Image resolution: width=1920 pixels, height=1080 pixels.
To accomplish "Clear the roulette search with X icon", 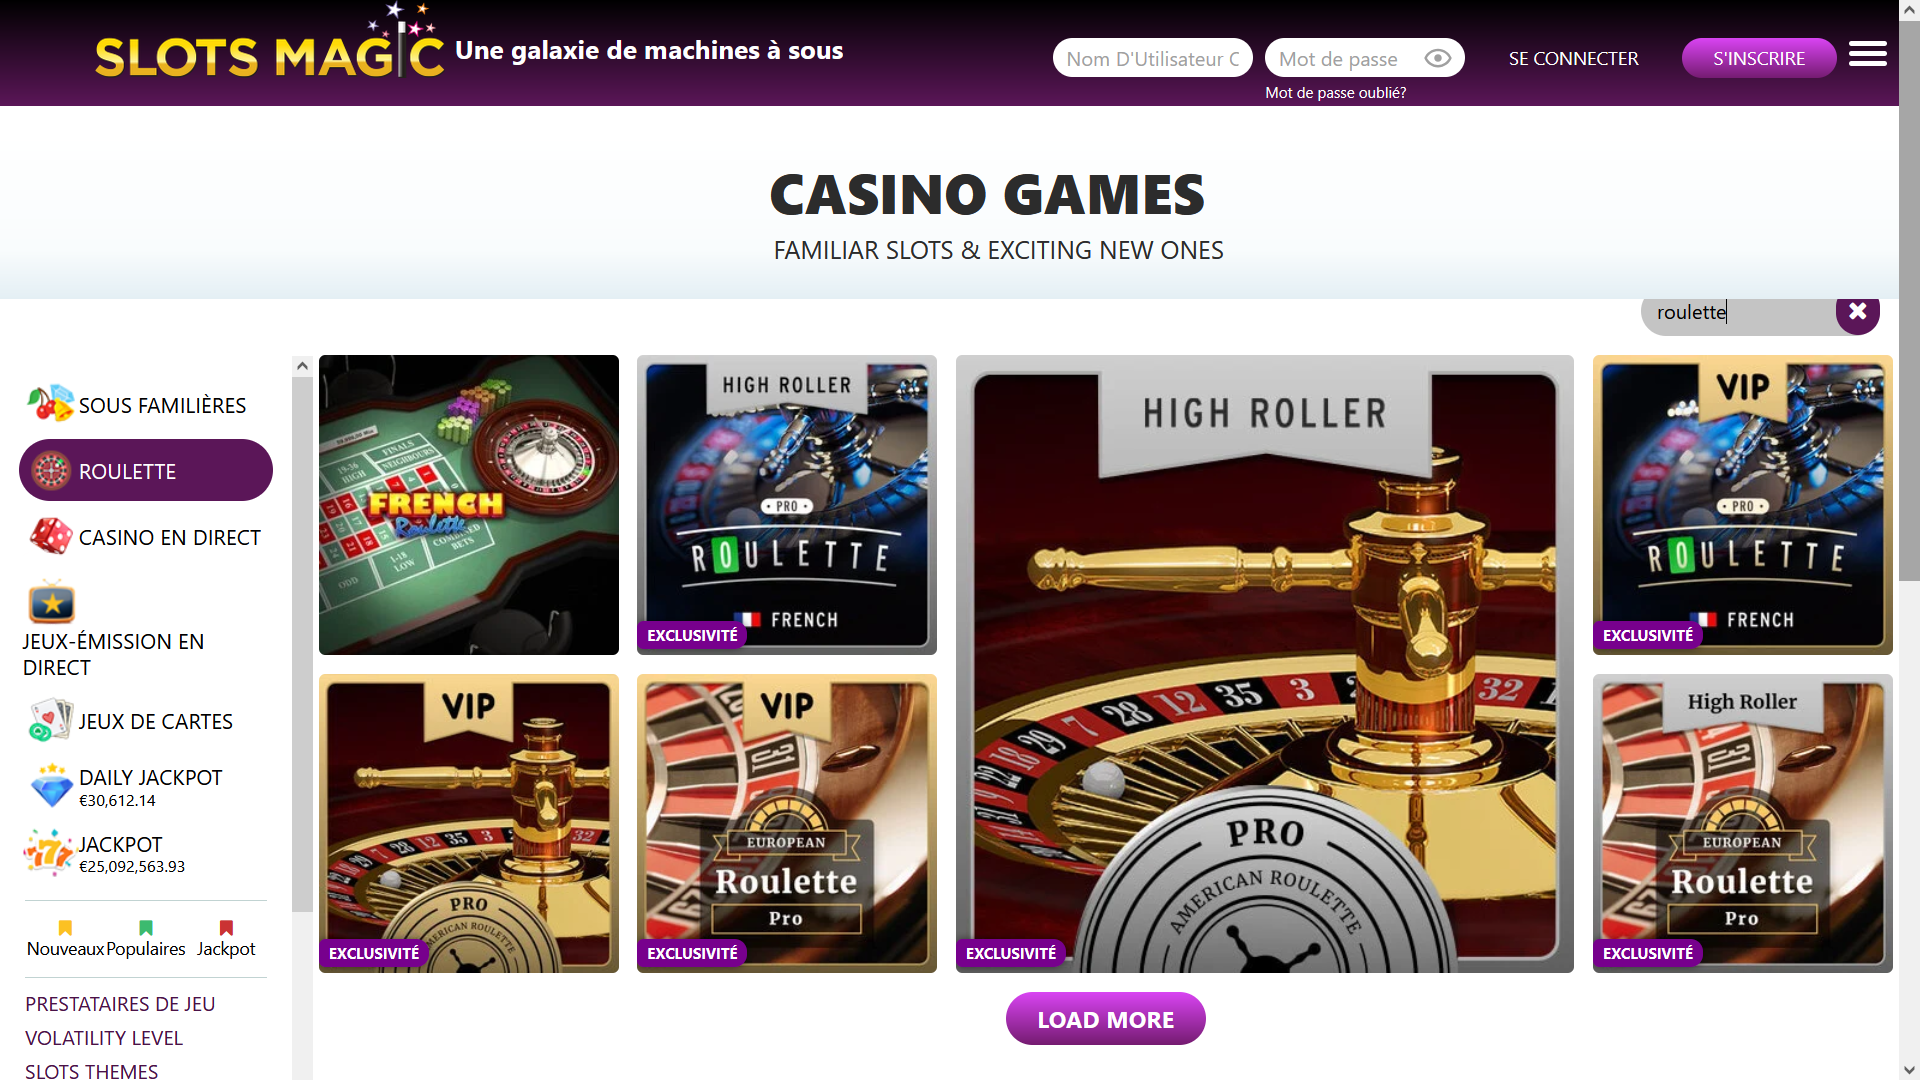I will click(1857, 312).
